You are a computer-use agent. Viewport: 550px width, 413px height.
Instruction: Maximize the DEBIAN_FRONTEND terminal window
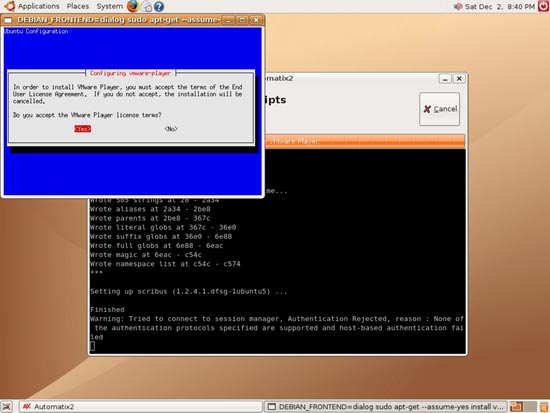pos(242,20)
